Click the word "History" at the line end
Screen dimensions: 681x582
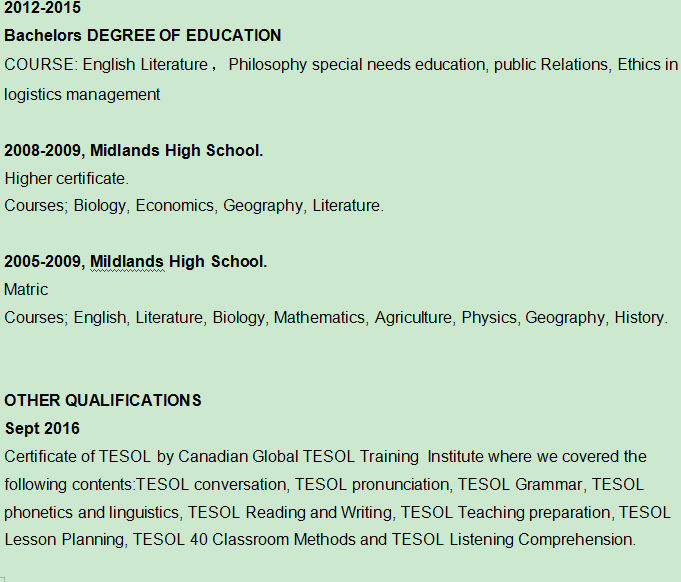639,318
